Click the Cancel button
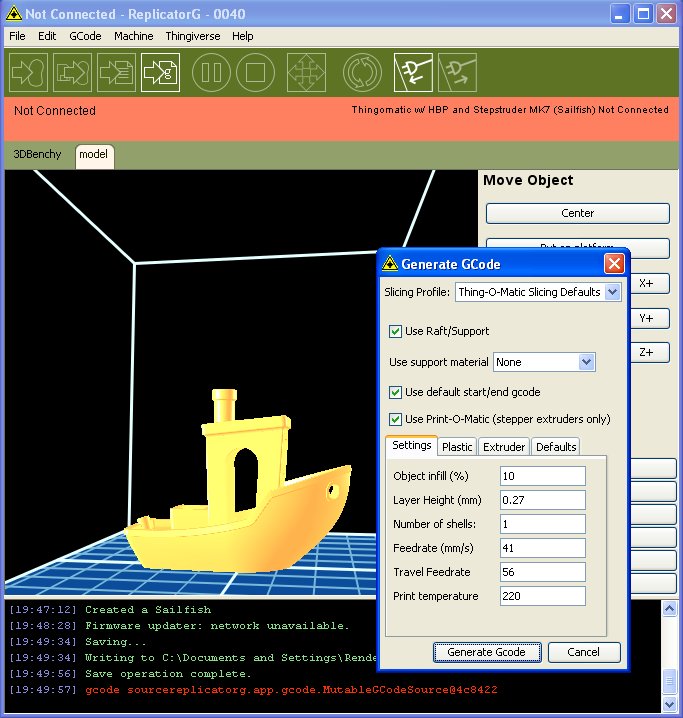Screen dimensions: 683x718 [583, 652]
